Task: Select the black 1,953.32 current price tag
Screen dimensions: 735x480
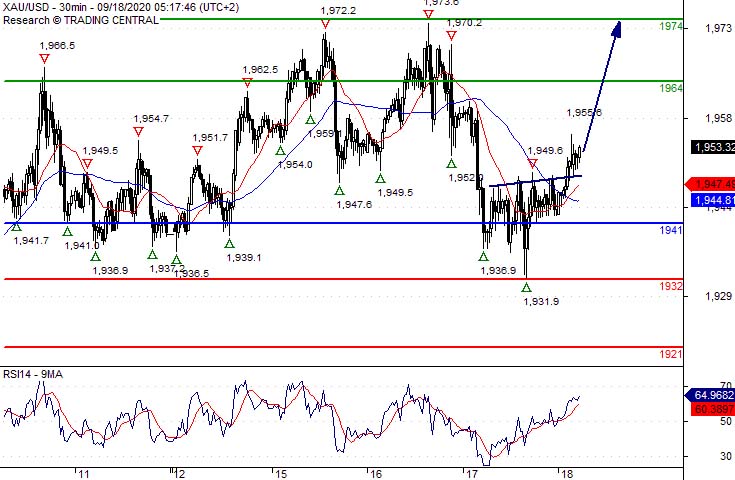Action: click(x=713, y=147)
